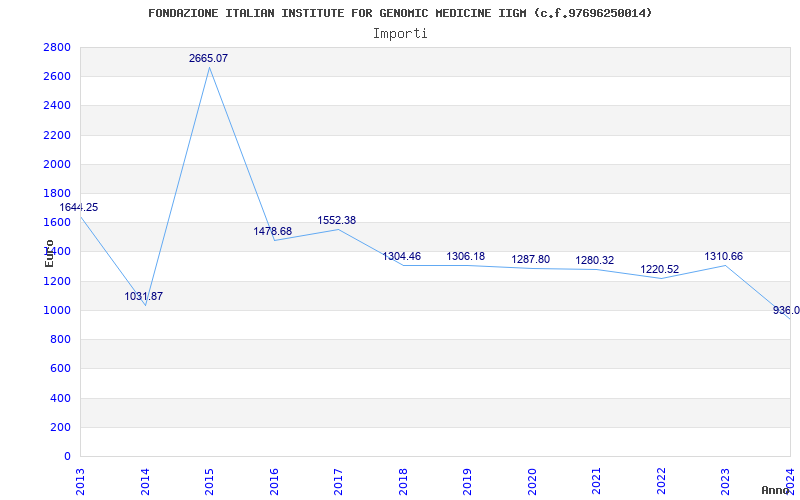The width and height of the screenshot is (800, 500).
Task: Click the 2665.07 peak data label
Action: tap(208, 58)
